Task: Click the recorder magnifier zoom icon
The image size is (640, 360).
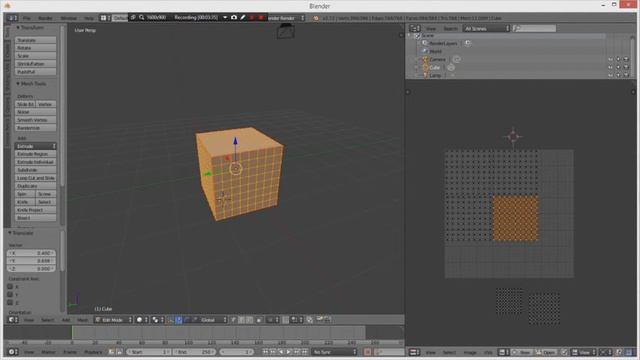Action: (142, 18)
